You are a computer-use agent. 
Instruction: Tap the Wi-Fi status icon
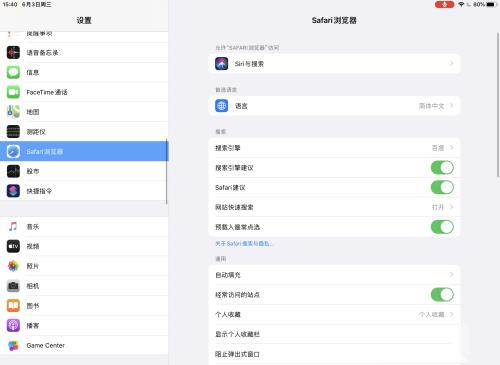tap(461, 4)
